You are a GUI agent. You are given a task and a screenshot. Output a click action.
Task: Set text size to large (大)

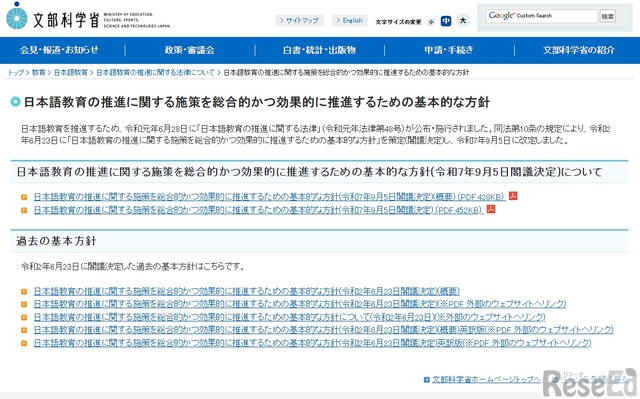click(463, 20)
